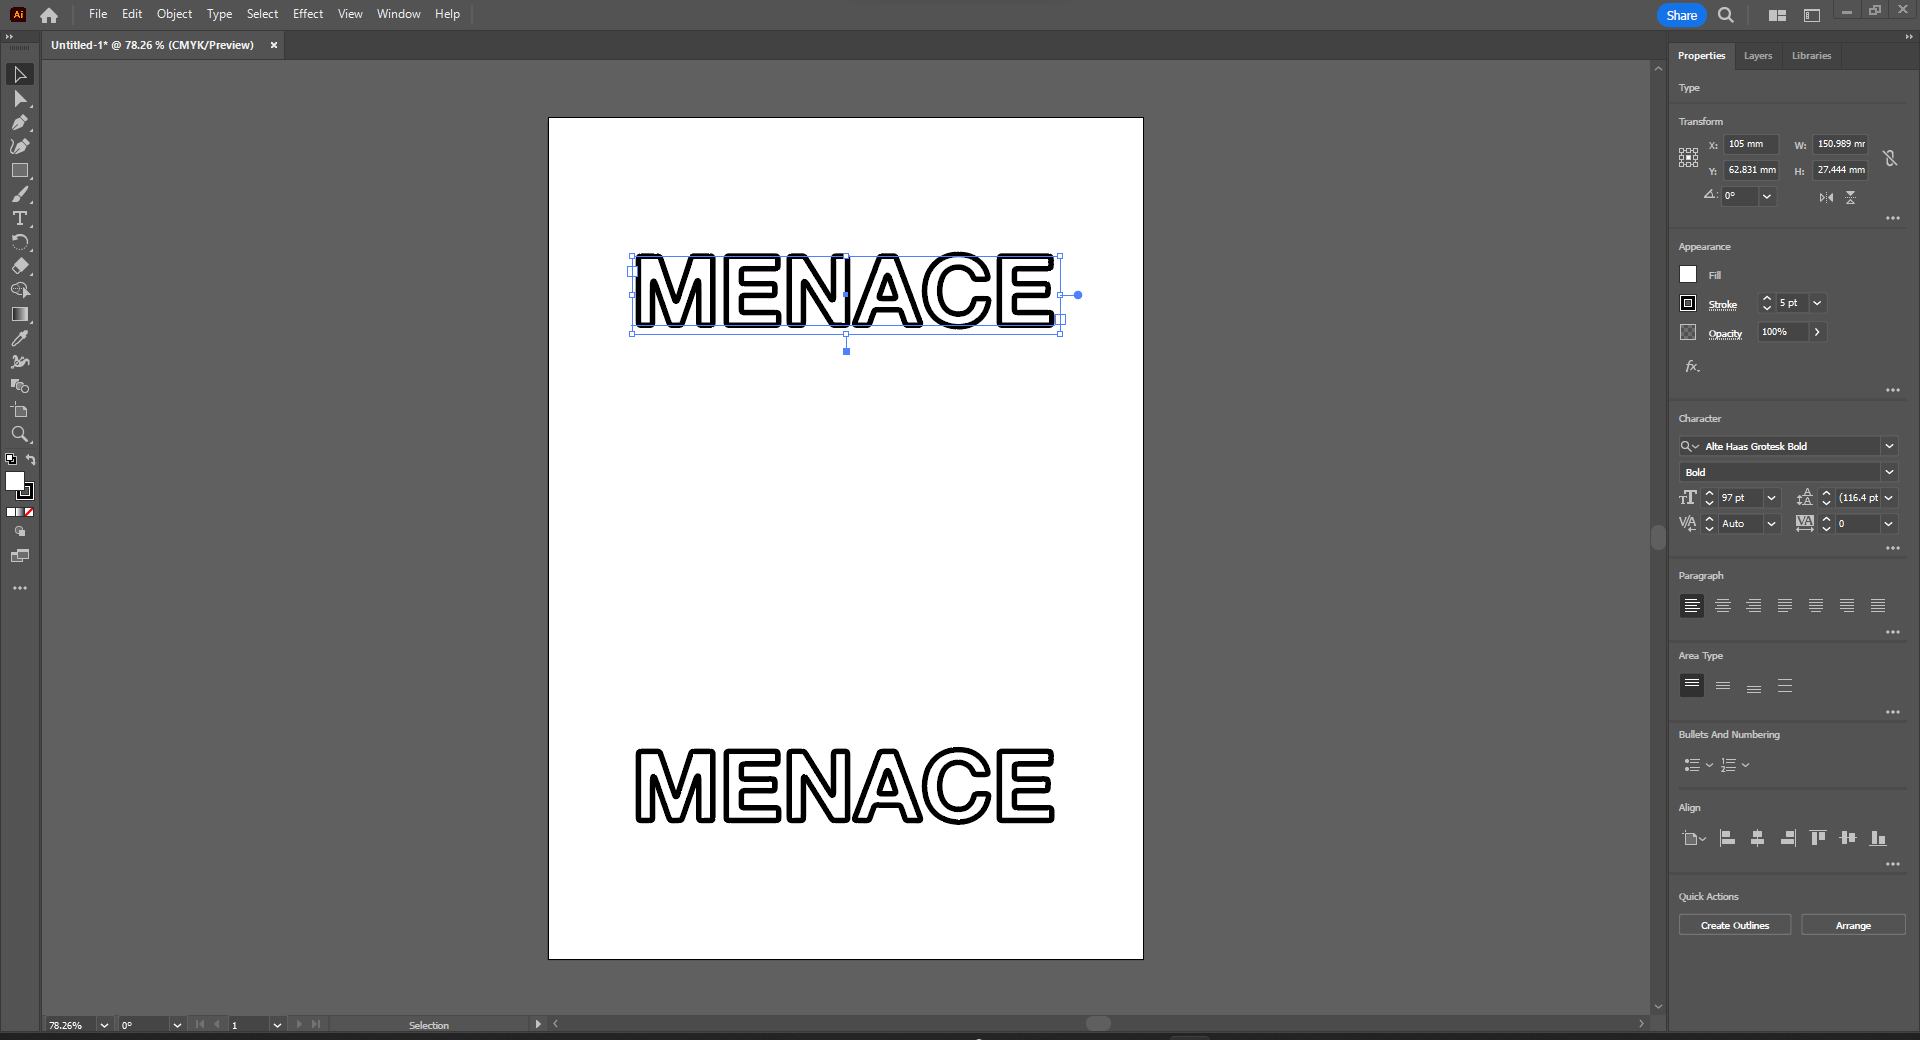Viewport: 1920px width, 1040px height.
Task: Click the Arrange quick action
Action: pyautogui.click(x=1852, y=925)
